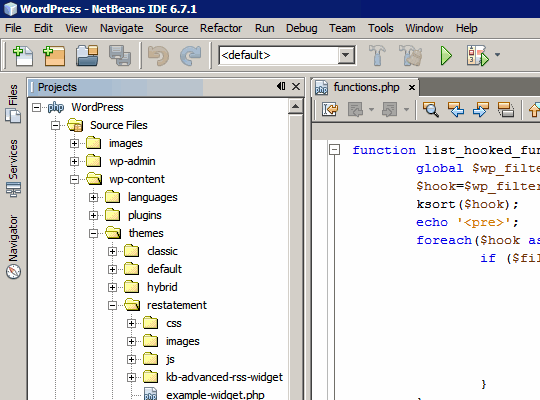This screenshot has height=400, width=540.
Task: Open the Source menu
Action: (x=172, y=28)
